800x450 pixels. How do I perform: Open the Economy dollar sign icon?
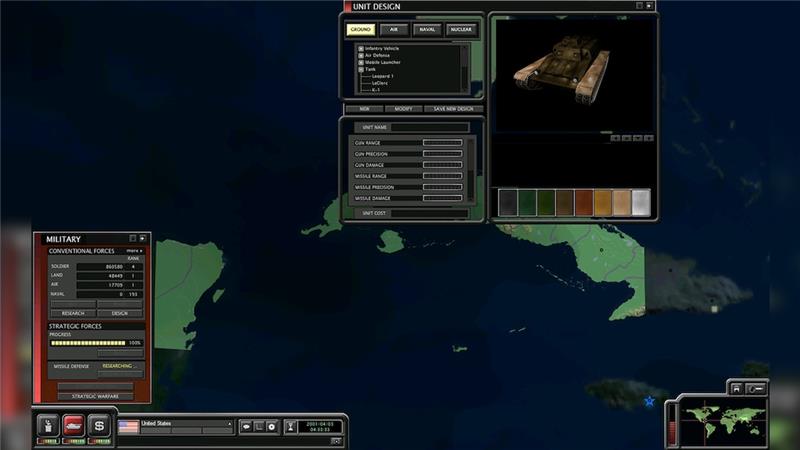[x=99, y=423]
